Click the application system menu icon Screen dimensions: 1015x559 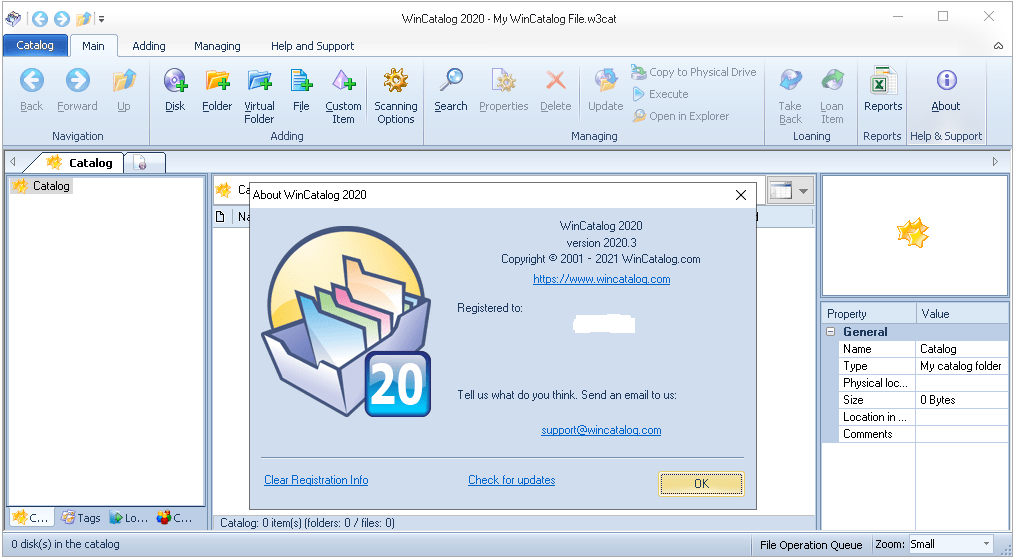coord(13,19)
